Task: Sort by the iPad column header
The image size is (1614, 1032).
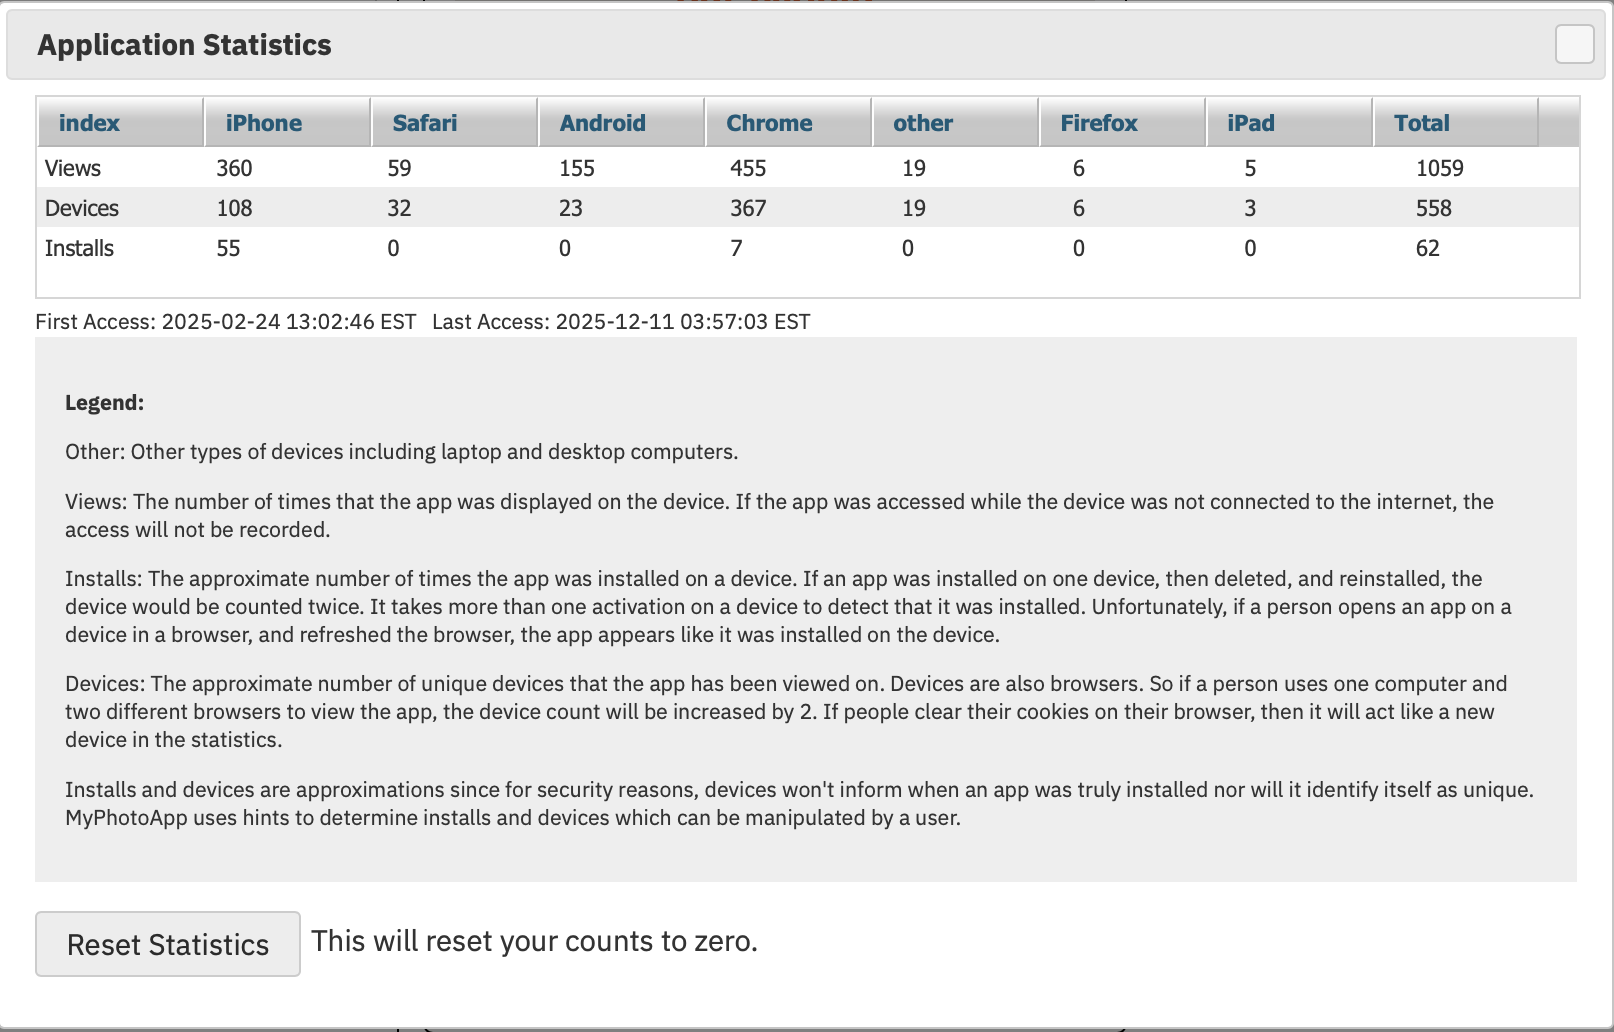Action: 1250,123
